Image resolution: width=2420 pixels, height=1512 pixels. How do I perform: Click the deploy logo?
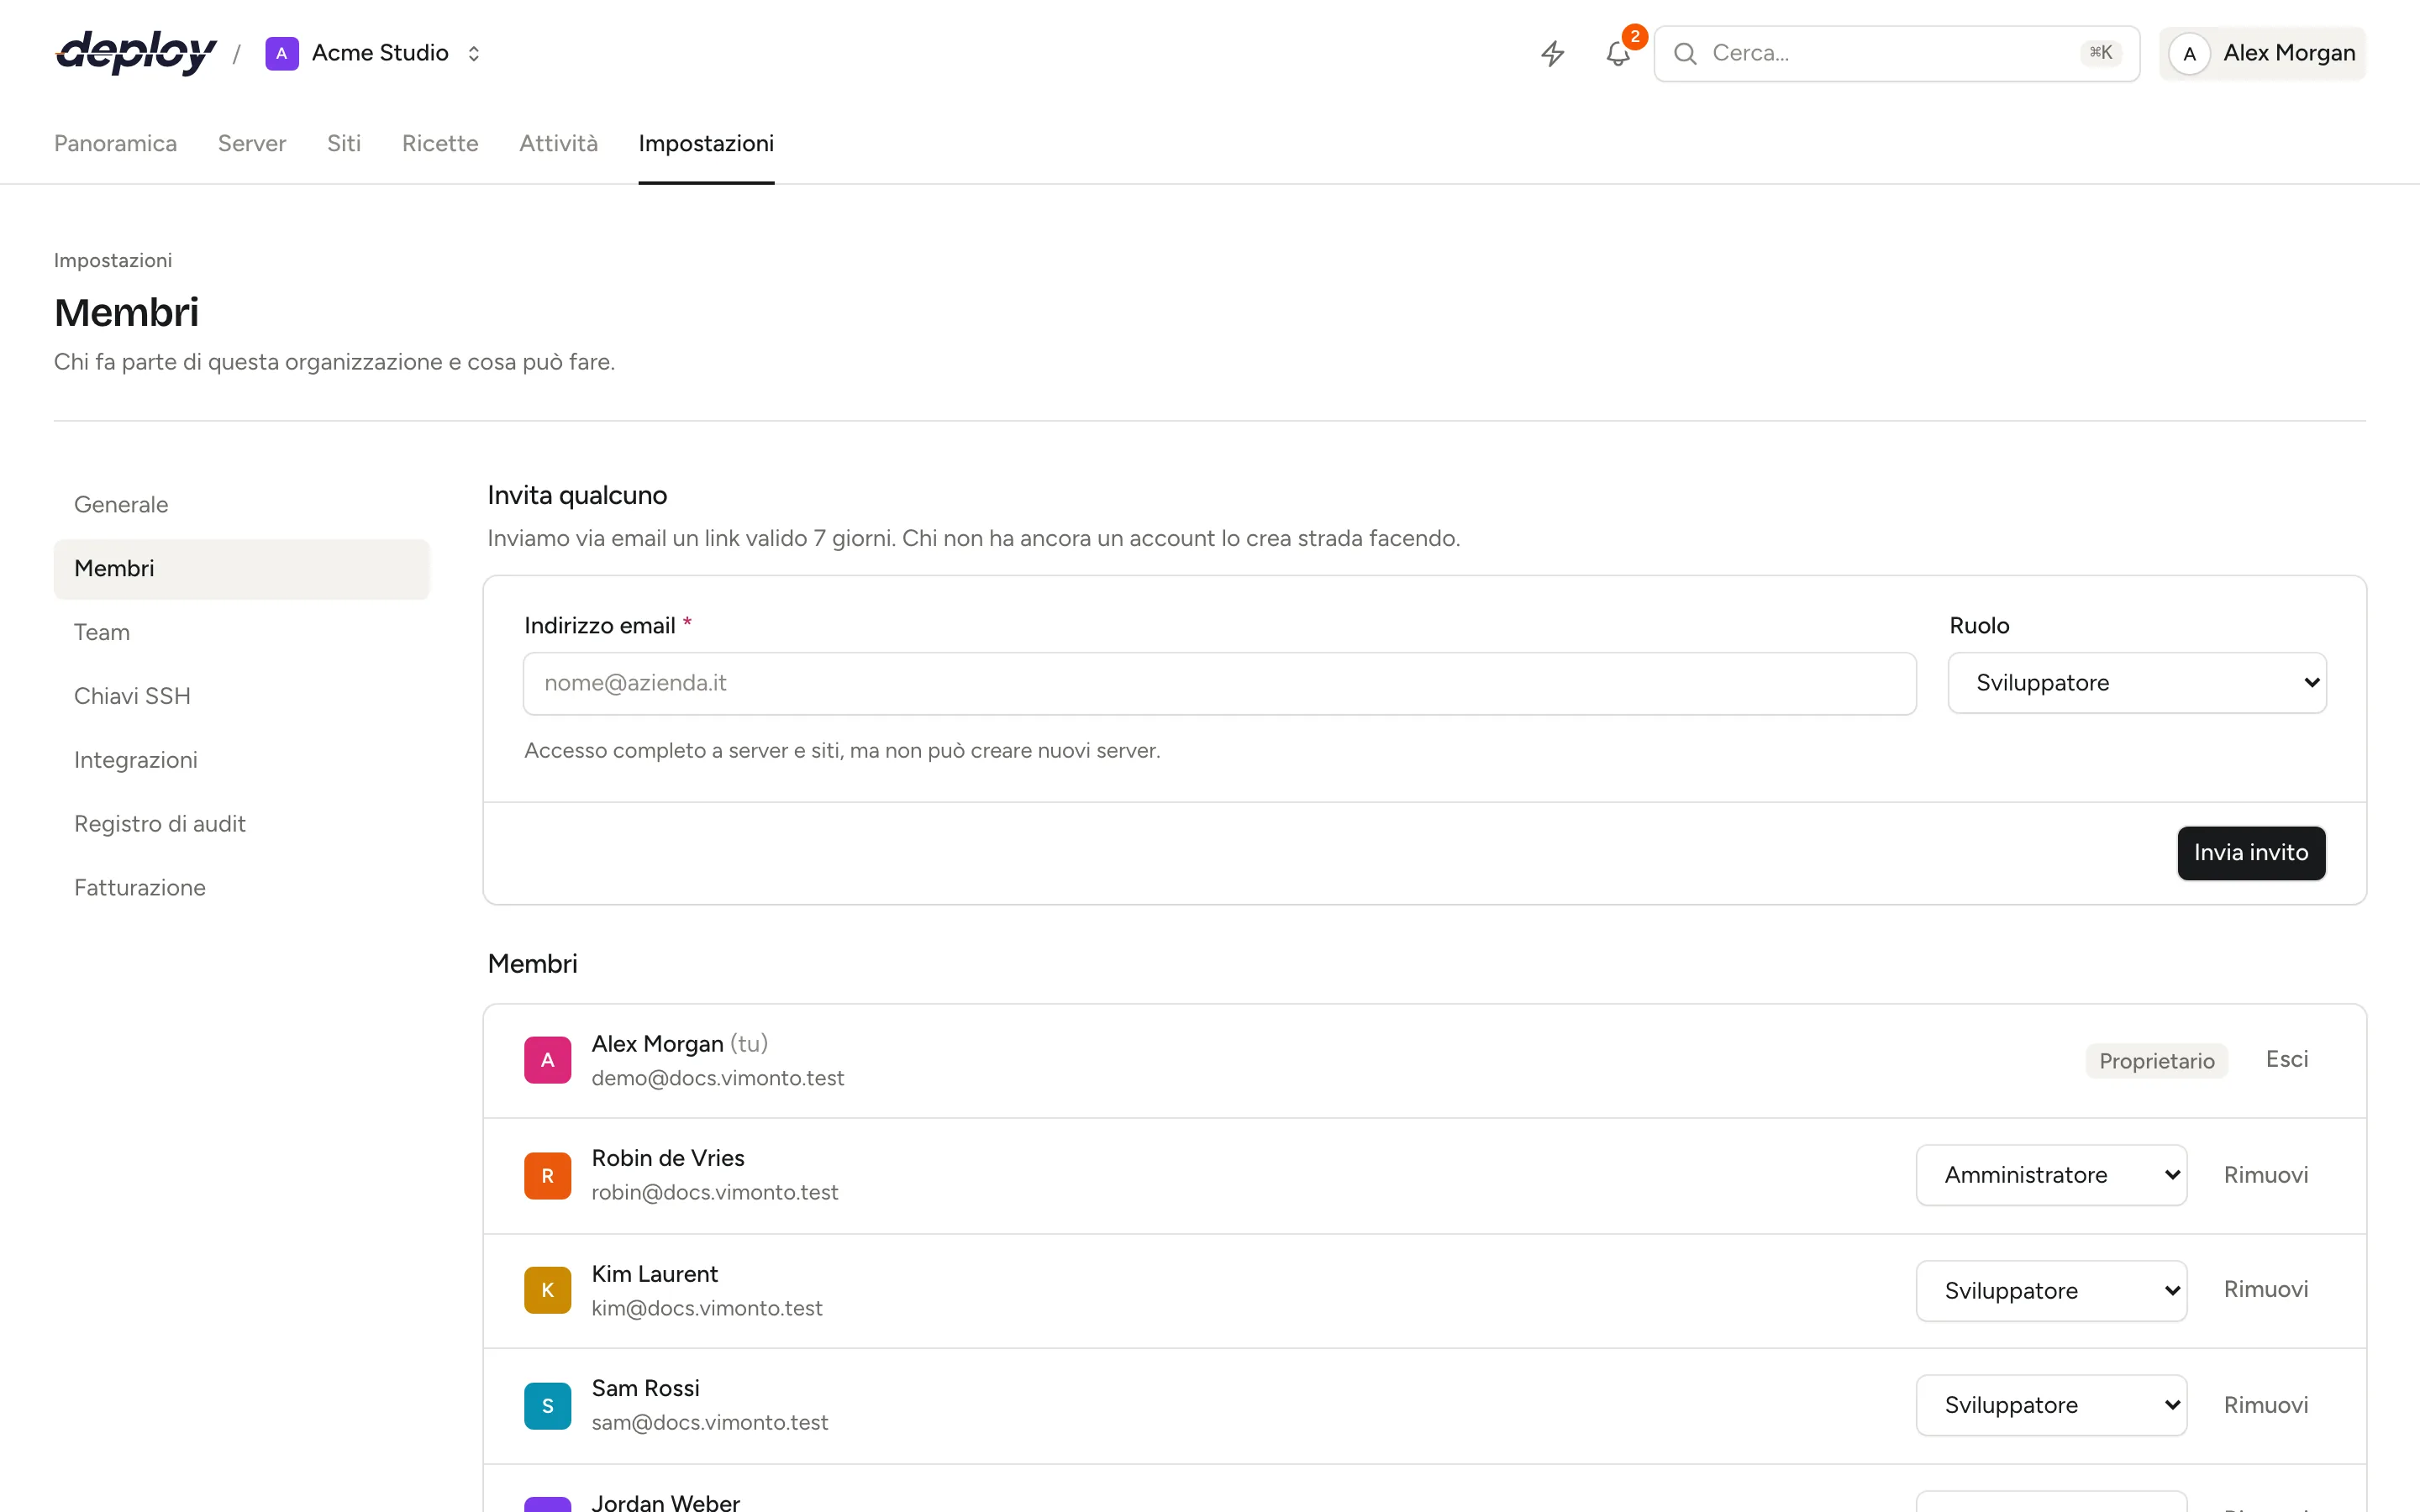(x=136, y=53)
